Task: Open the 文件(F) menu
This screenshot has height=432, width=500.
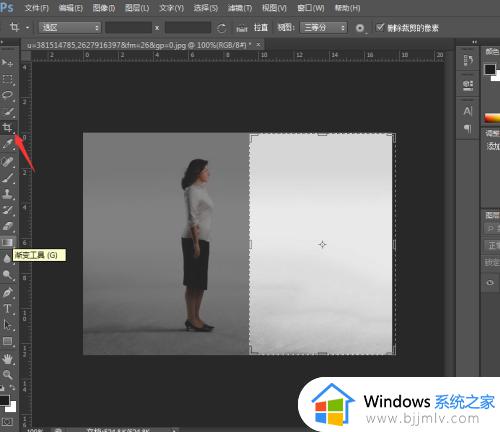Action: (37, 8)
